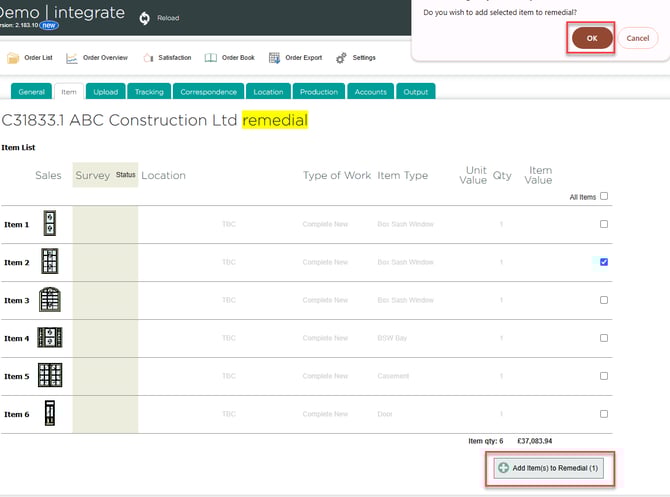Open the Settings gears icon
Image resolution: width=670 pixels, height=497 pixels.
[x=341, y=58]
